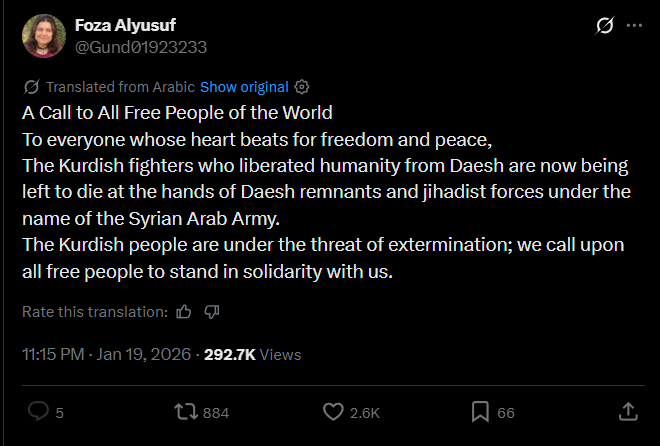Click the Foza Alyusuf display name
This screenshot has height=446, width=660.
click(x=125, y=26)
